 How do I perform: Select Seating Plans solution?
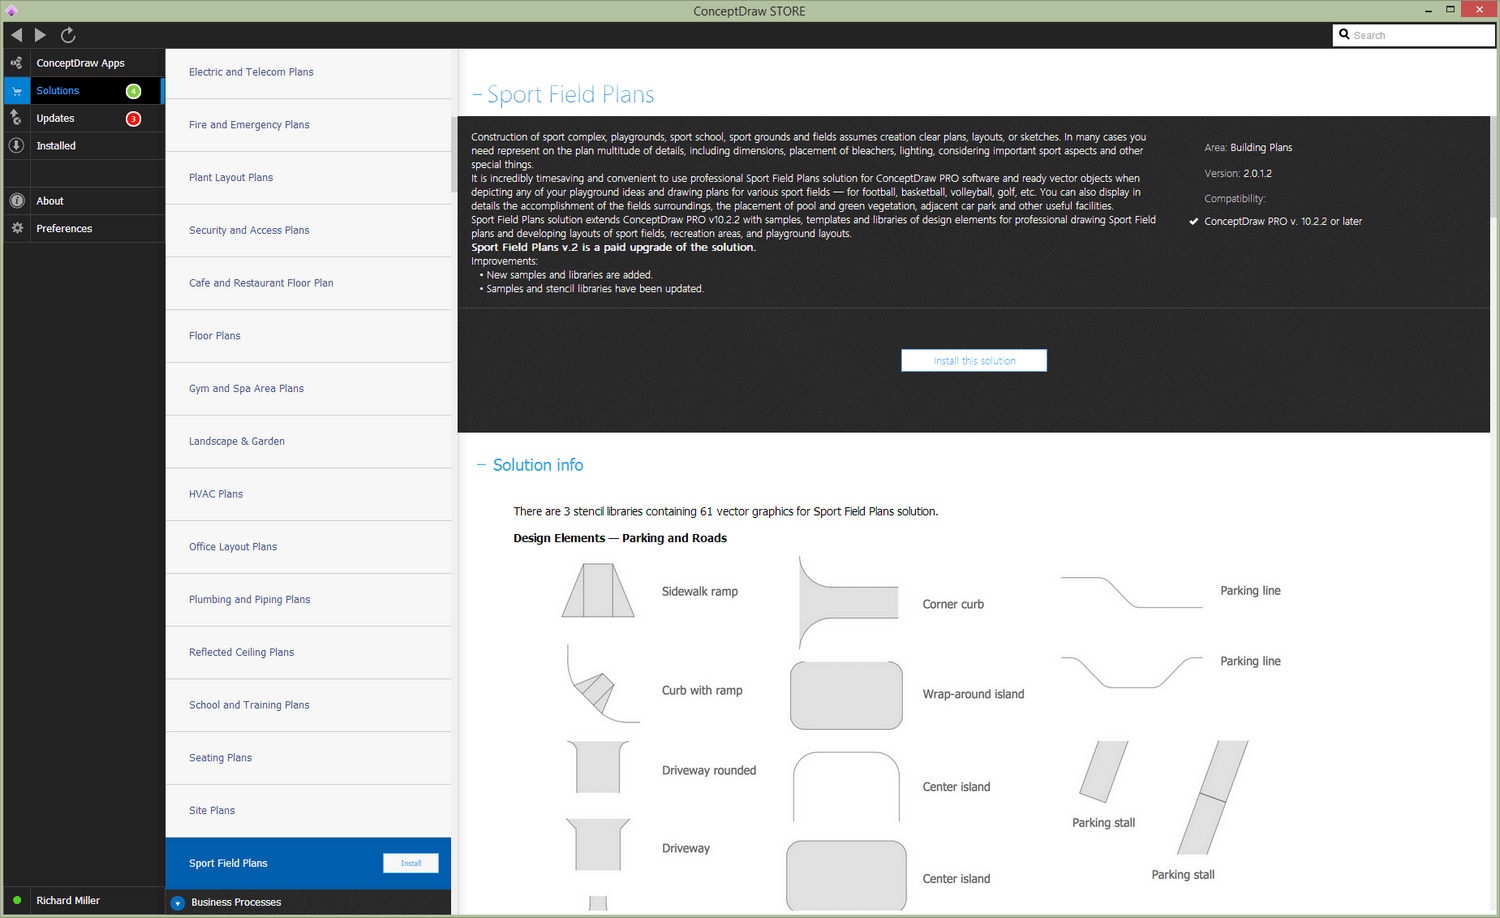[x=308, y=758]
